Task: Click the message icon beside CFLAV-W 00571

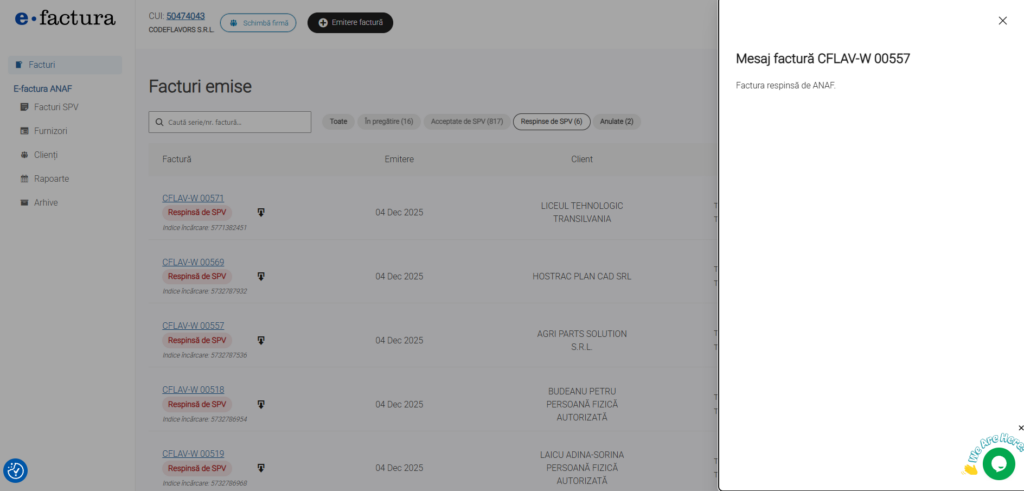Action: [x=261, y=212]
